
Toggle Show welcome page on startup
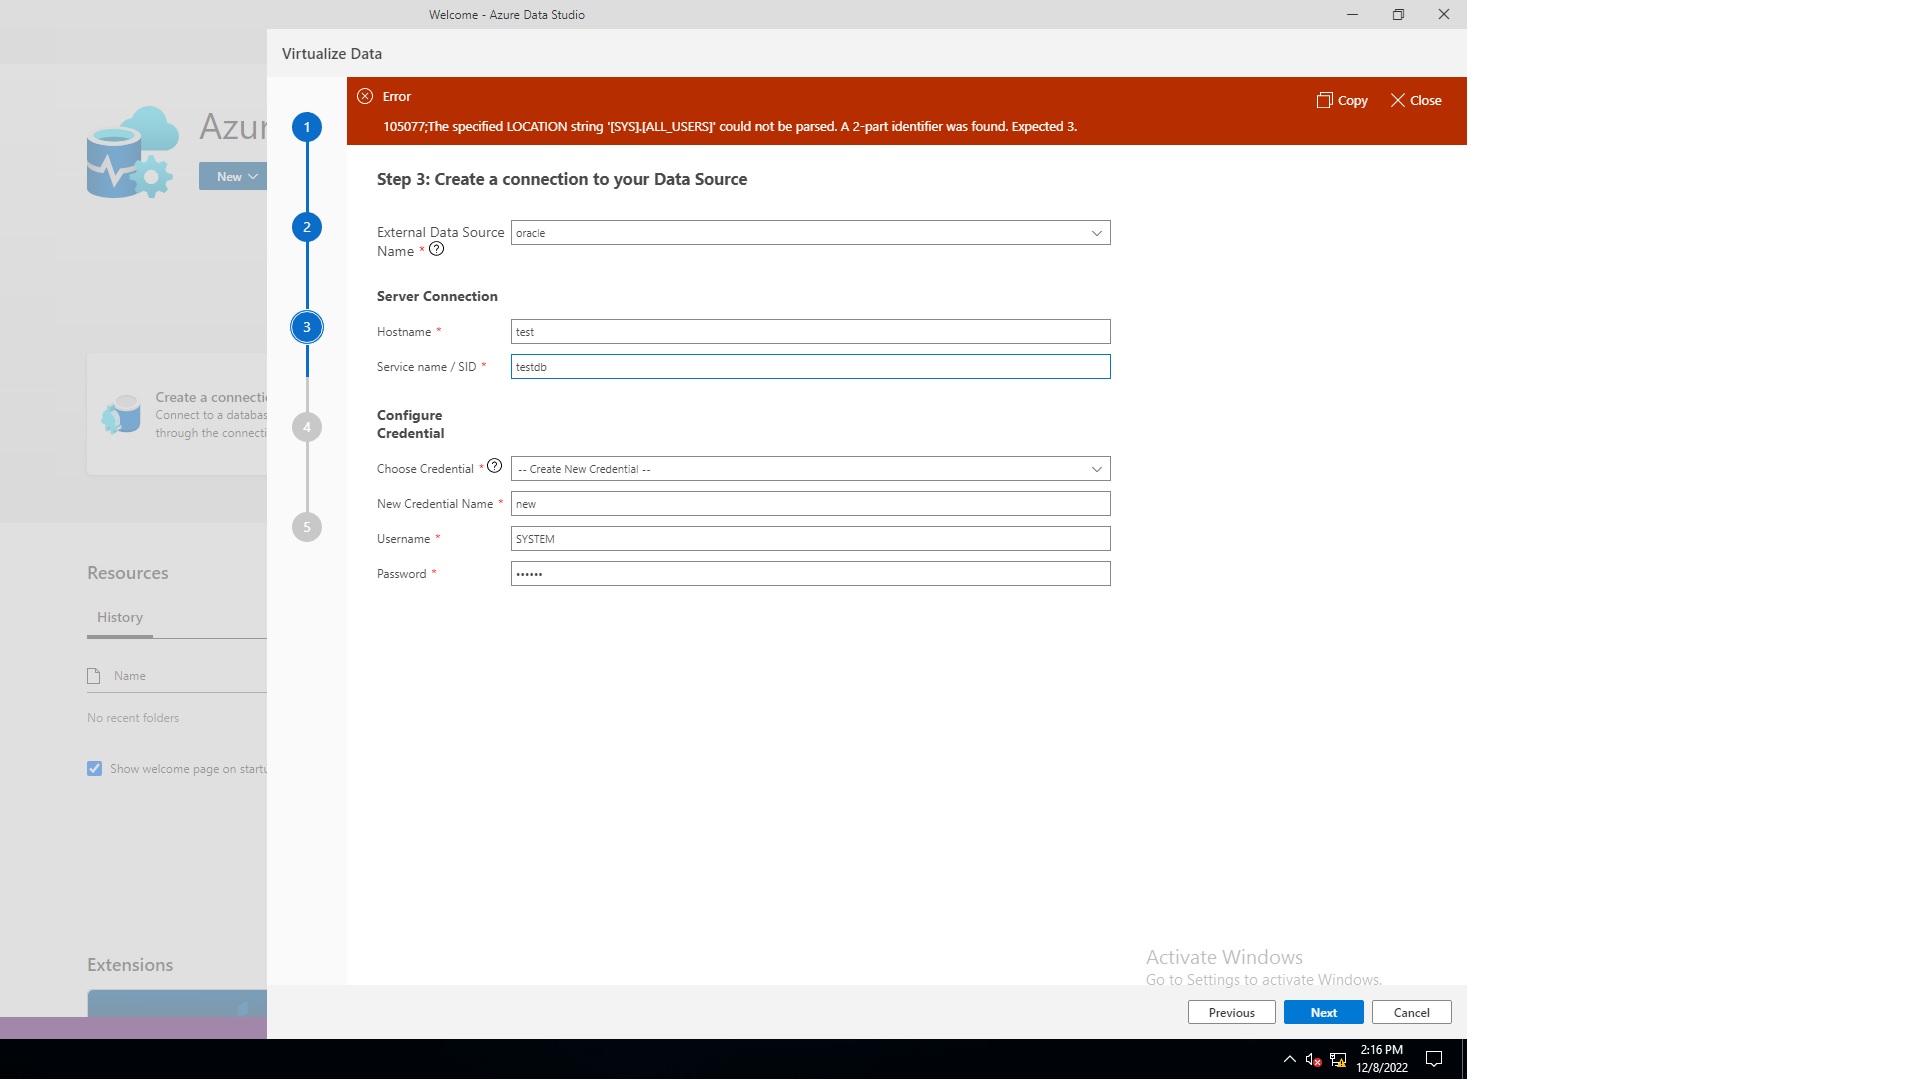[x=94, y=767]
